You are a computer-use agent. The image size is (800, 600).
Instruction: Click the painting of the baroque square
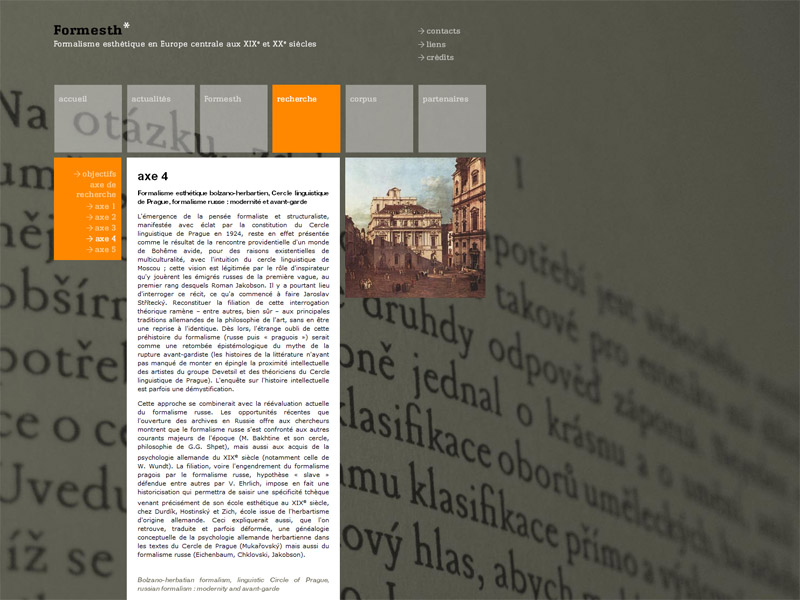pyautogui.click(x=415, y=228)
